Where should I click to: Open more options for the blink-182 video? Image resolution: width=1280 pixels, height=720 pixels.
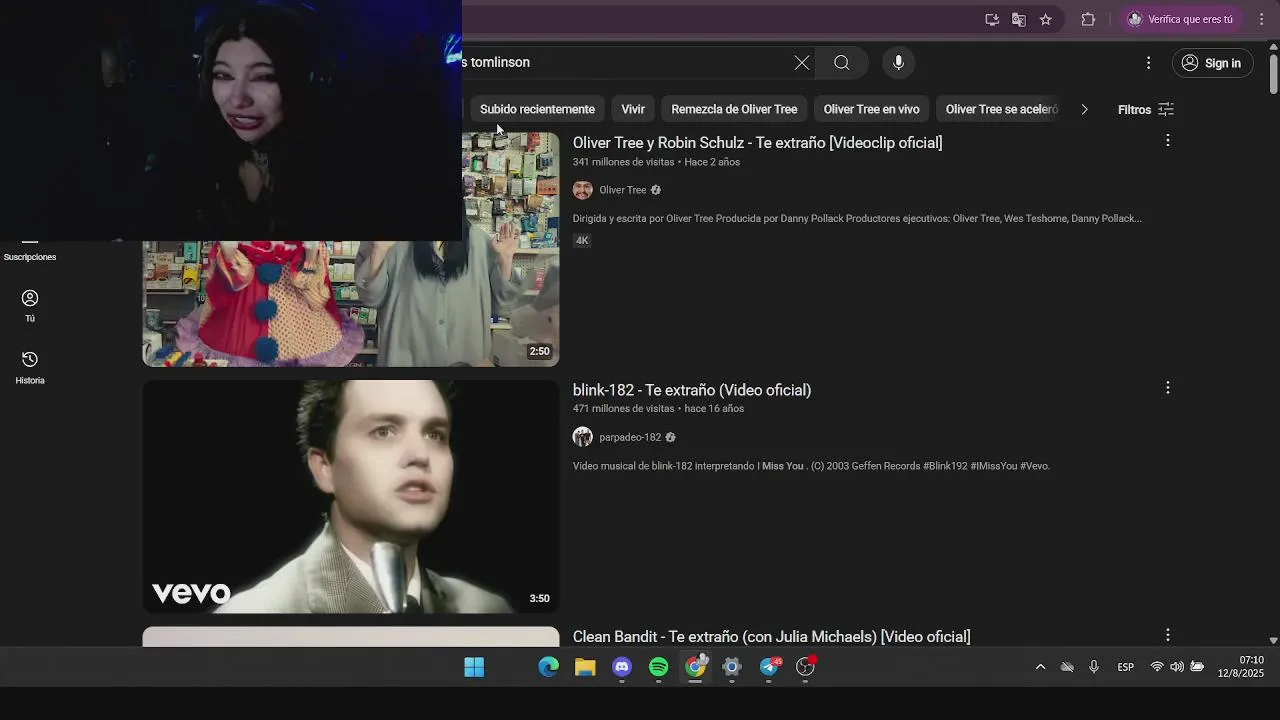1167,388
